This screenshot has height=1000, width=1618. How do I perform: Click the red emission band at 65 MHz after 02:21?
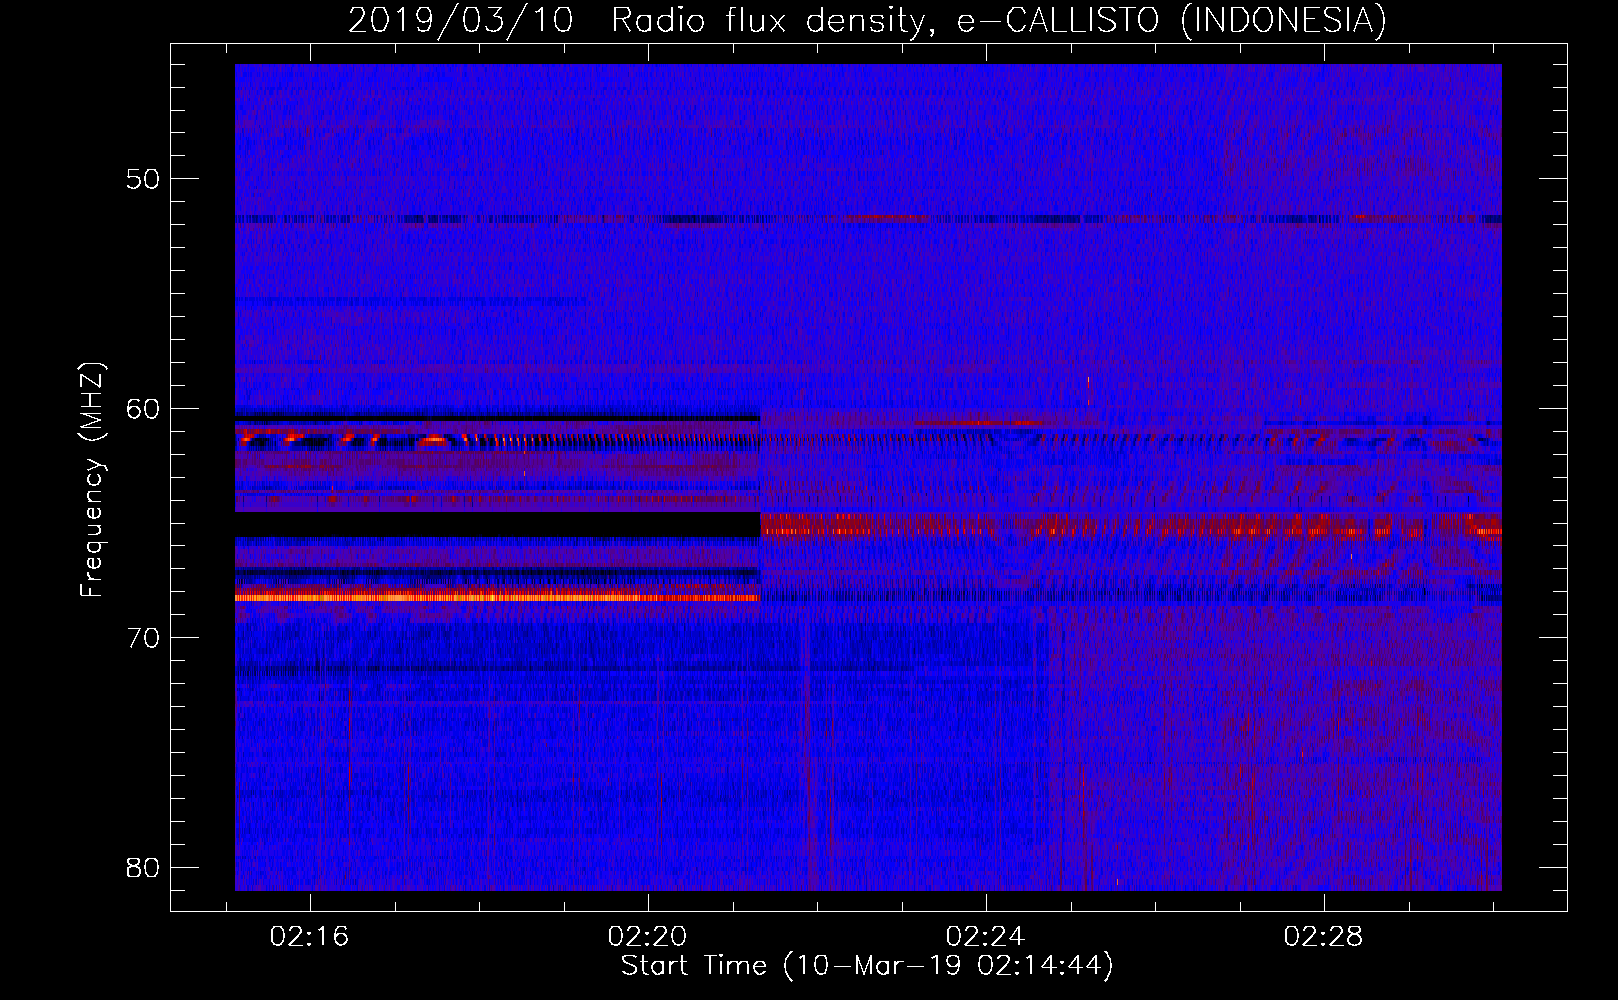coord(1131,525)
